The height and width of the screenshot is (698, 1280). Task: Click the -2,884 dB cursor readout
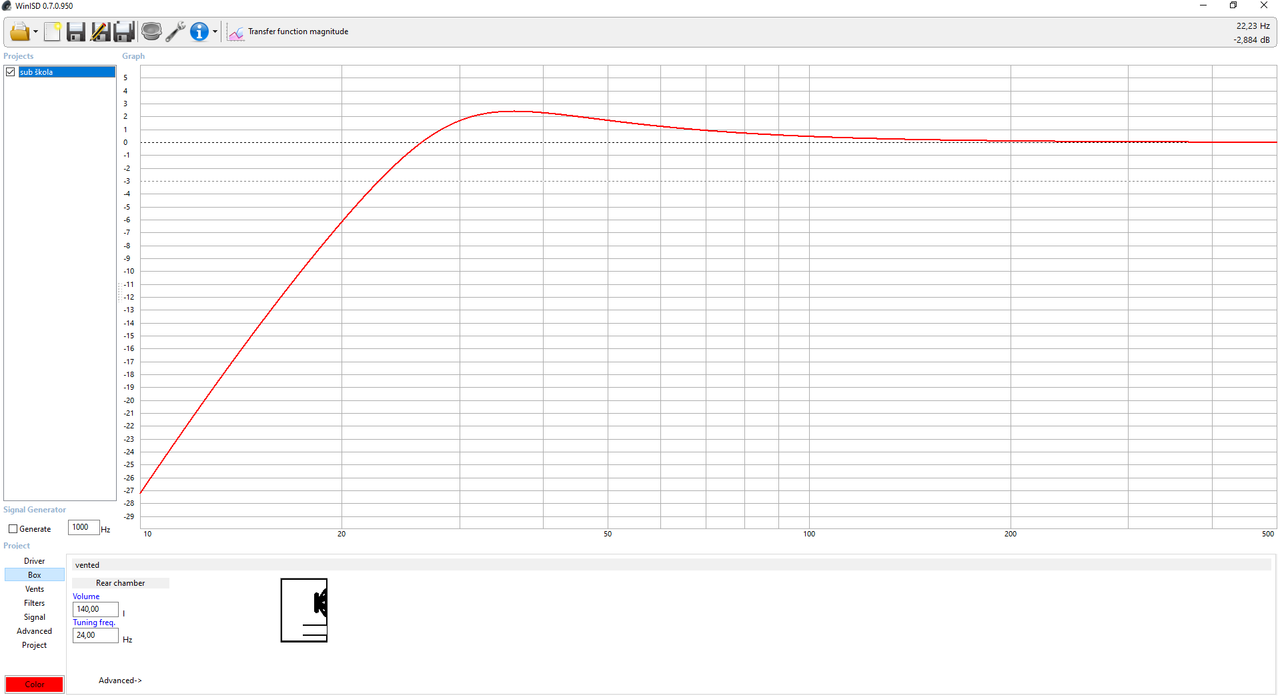pyautogui.click(x=1251, y=41)
